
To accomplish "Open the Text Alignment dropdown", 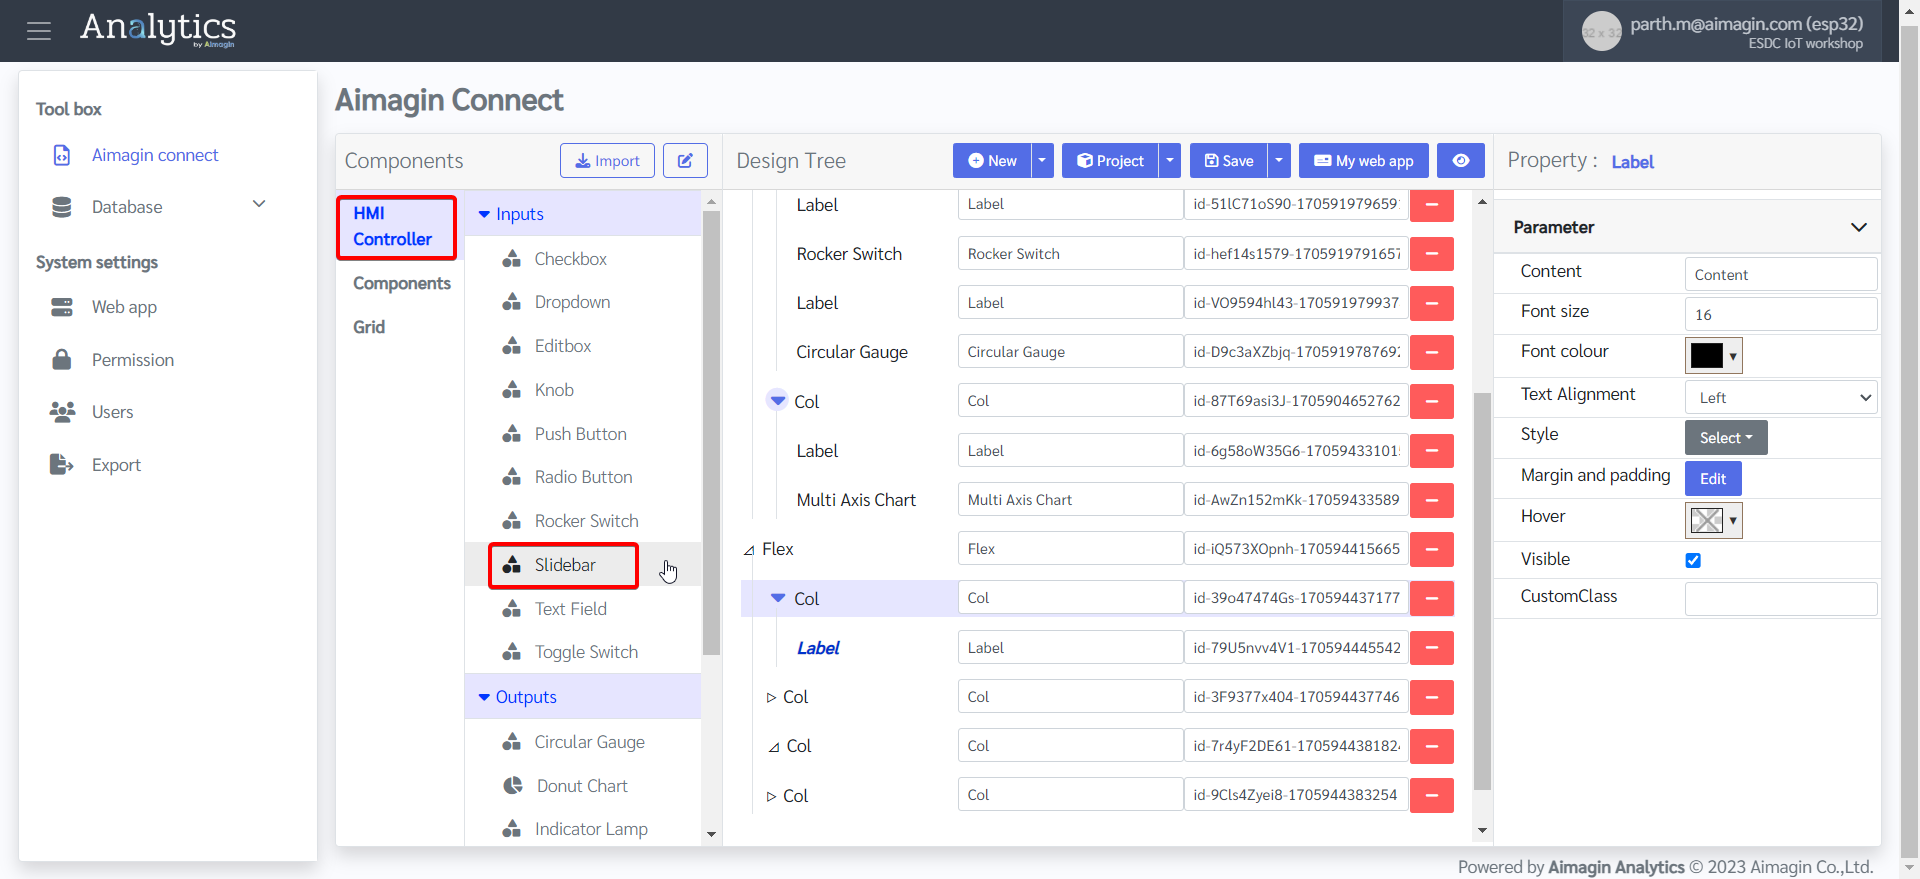I will [x=1781, y=397].
